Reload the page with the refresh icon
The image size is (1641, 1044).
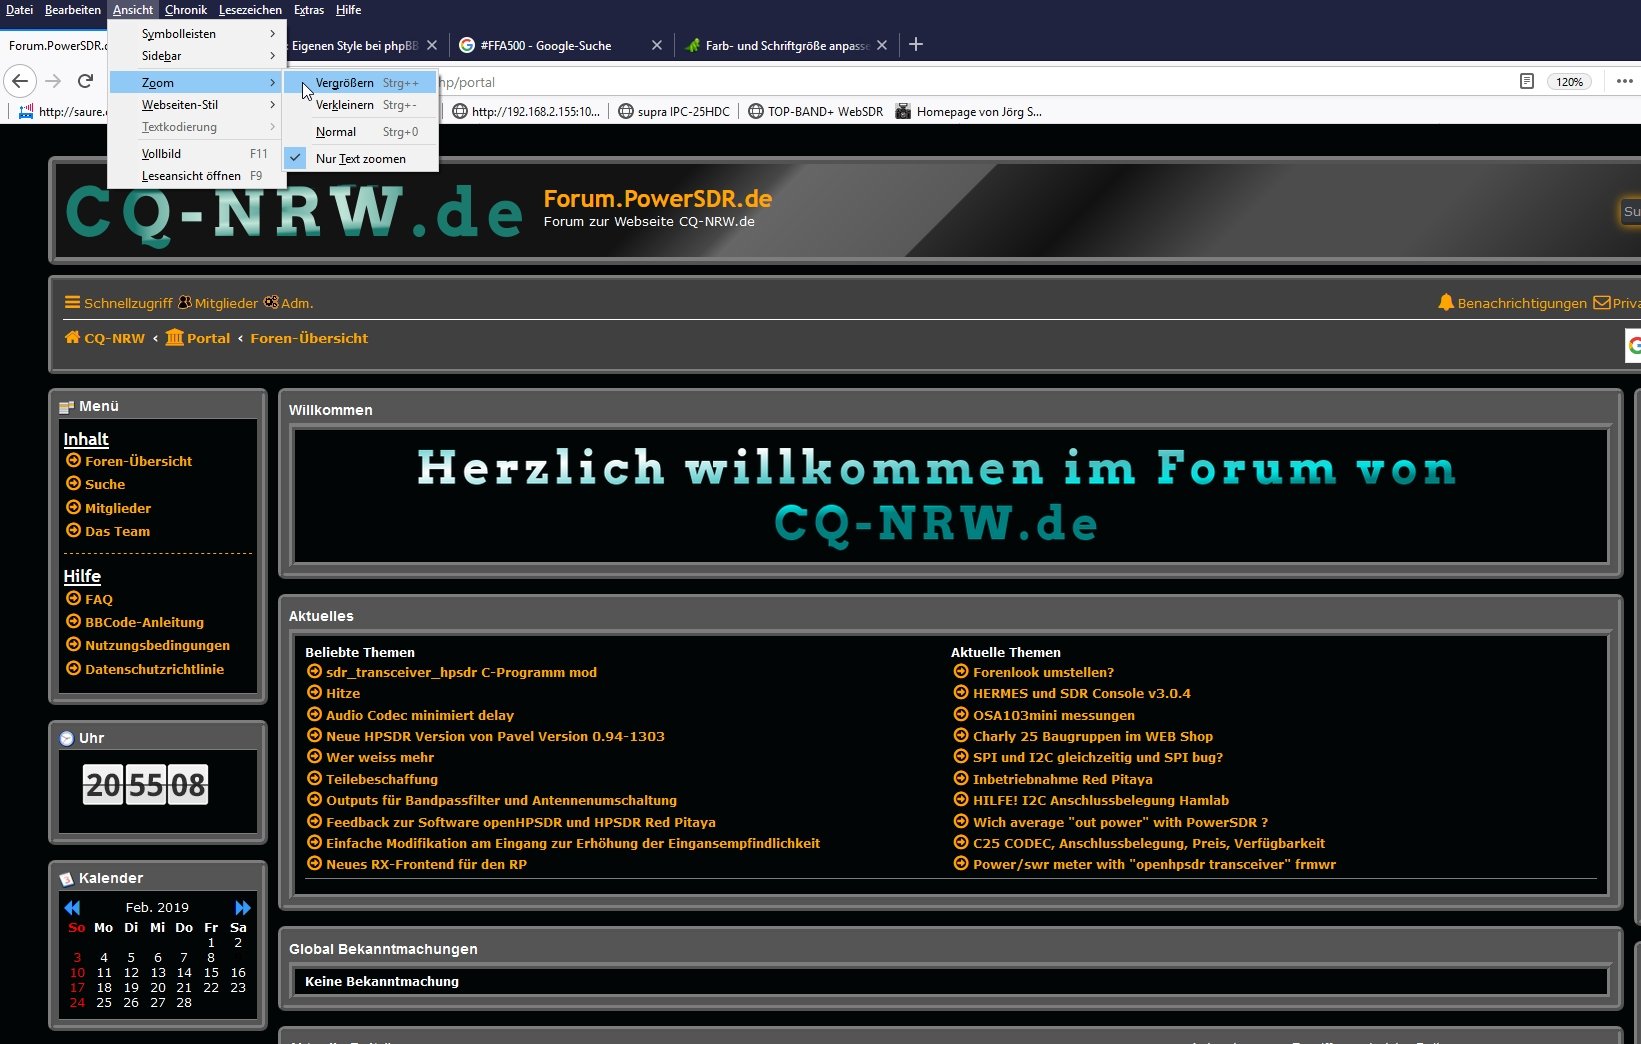tap(85, 81)
